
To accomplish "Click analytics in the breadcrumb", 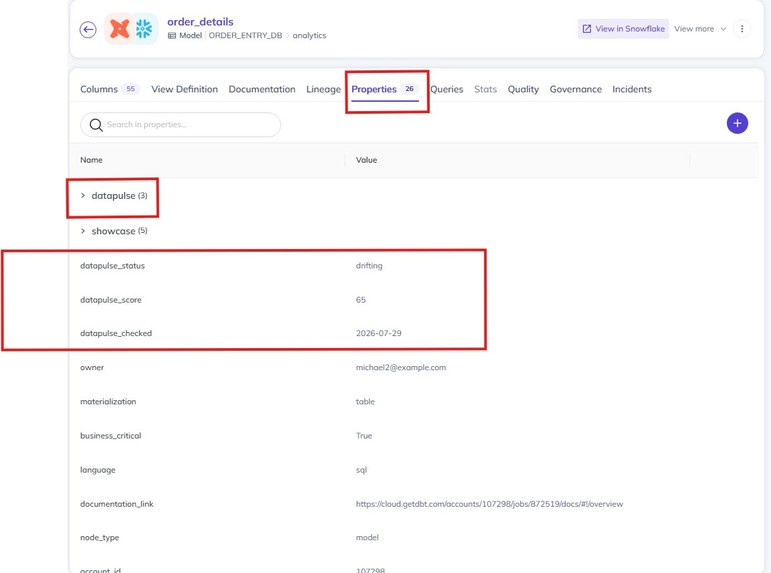I will tap(309, 35).
